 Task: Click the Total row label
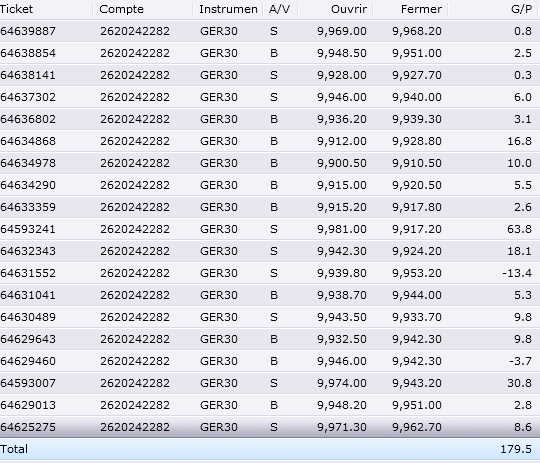(14, 449)
